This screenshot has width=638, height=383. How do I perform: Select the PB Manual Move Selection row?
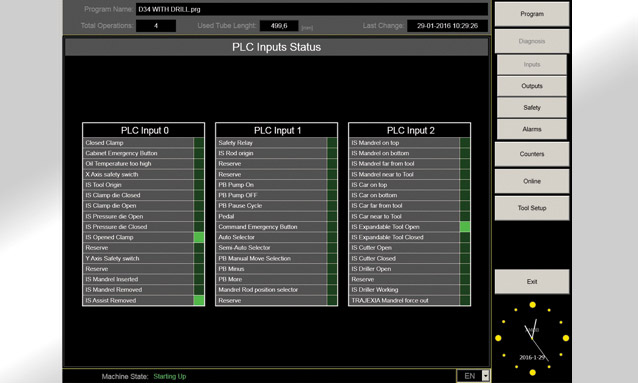[276, 258]
